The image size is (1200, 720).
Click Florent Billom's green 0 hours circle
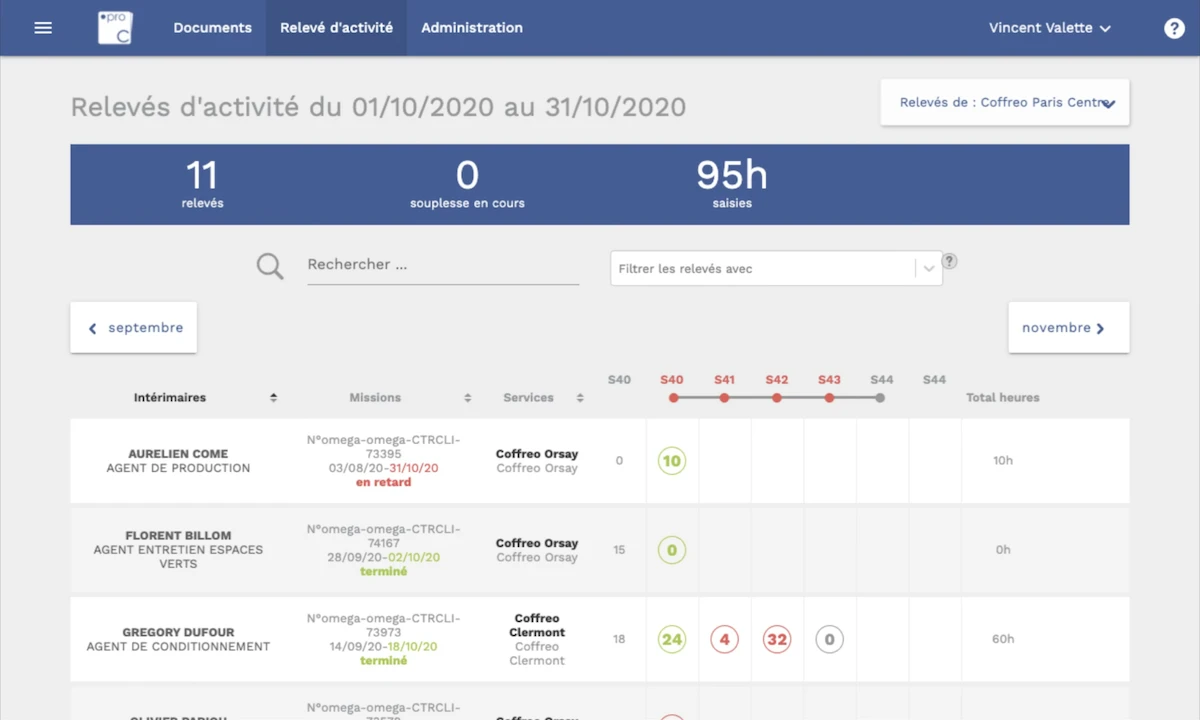672,550
